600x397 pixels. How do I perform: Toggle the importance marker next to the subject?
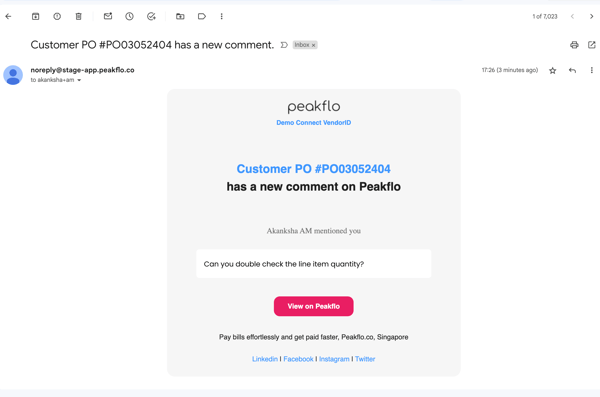[x=284, y=45]
